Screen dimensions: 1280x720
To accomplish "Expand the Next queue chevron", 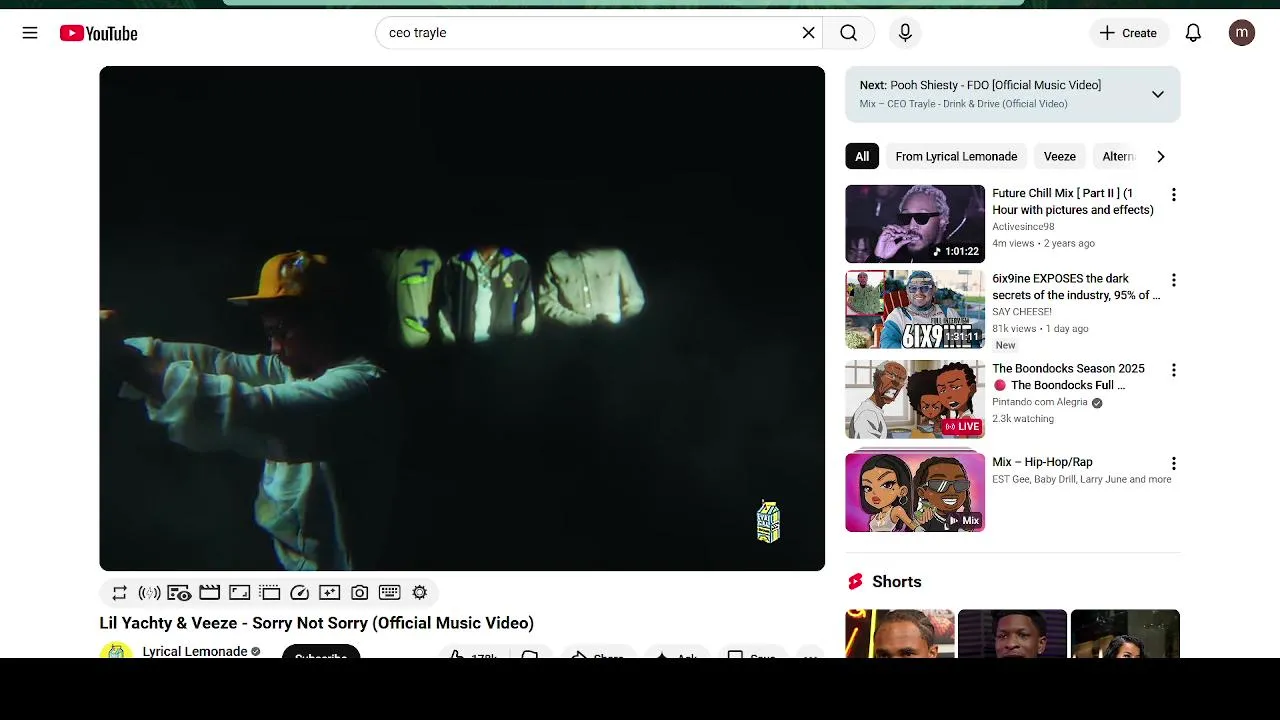I will tap(1157, 94).
